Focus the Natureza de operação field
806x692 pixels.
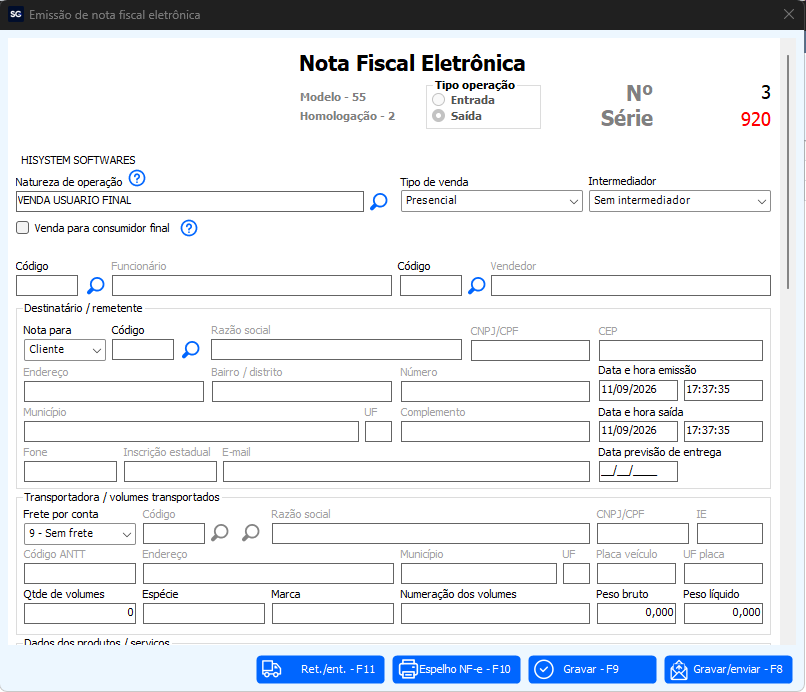(190, 201)
